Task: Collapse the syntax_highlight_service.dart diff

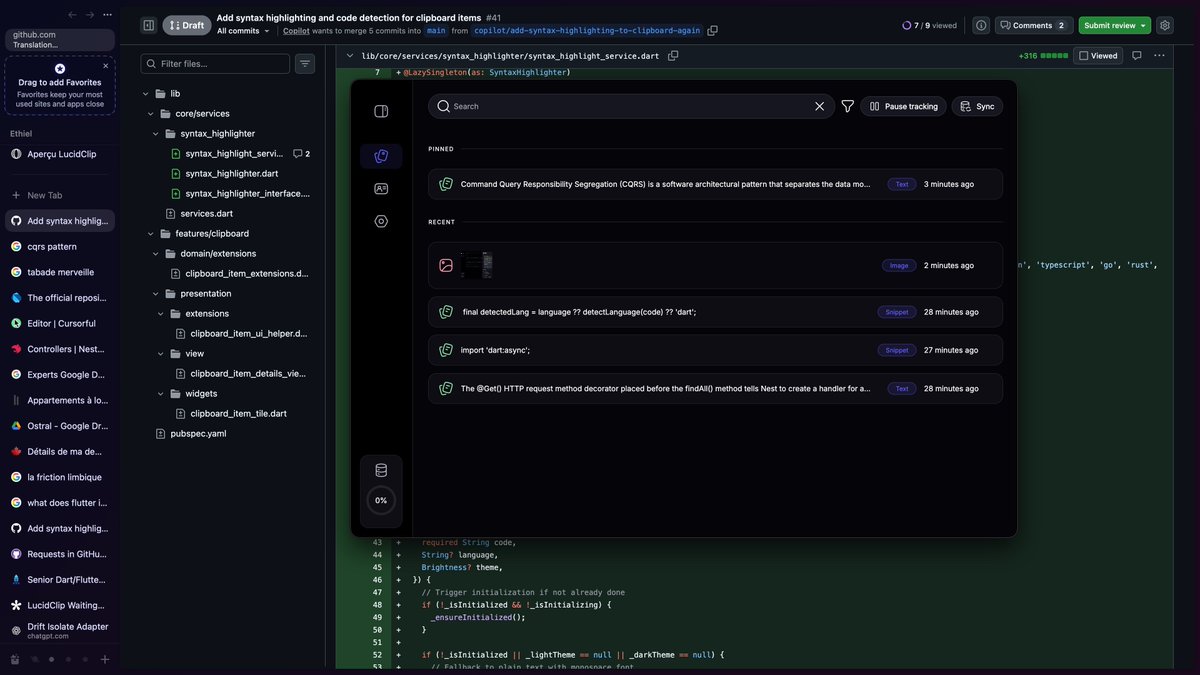Action: click(x=350, y=56)
